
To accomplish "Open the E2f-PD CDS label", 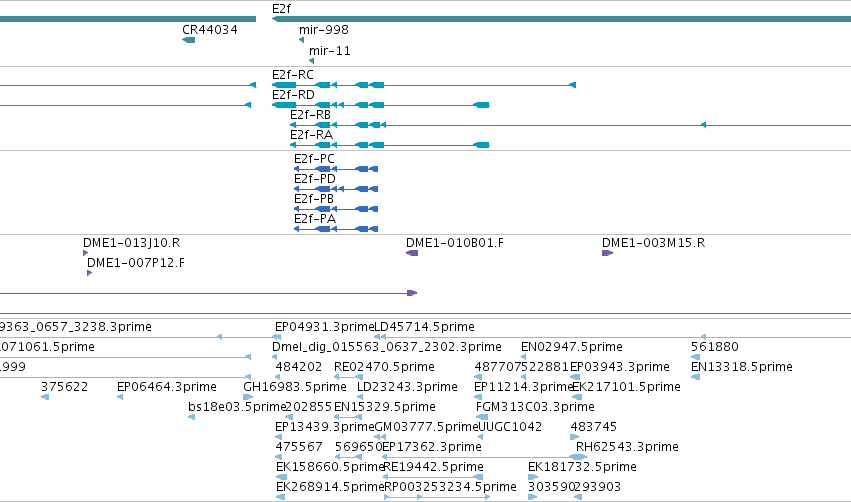I will [315, 179].
